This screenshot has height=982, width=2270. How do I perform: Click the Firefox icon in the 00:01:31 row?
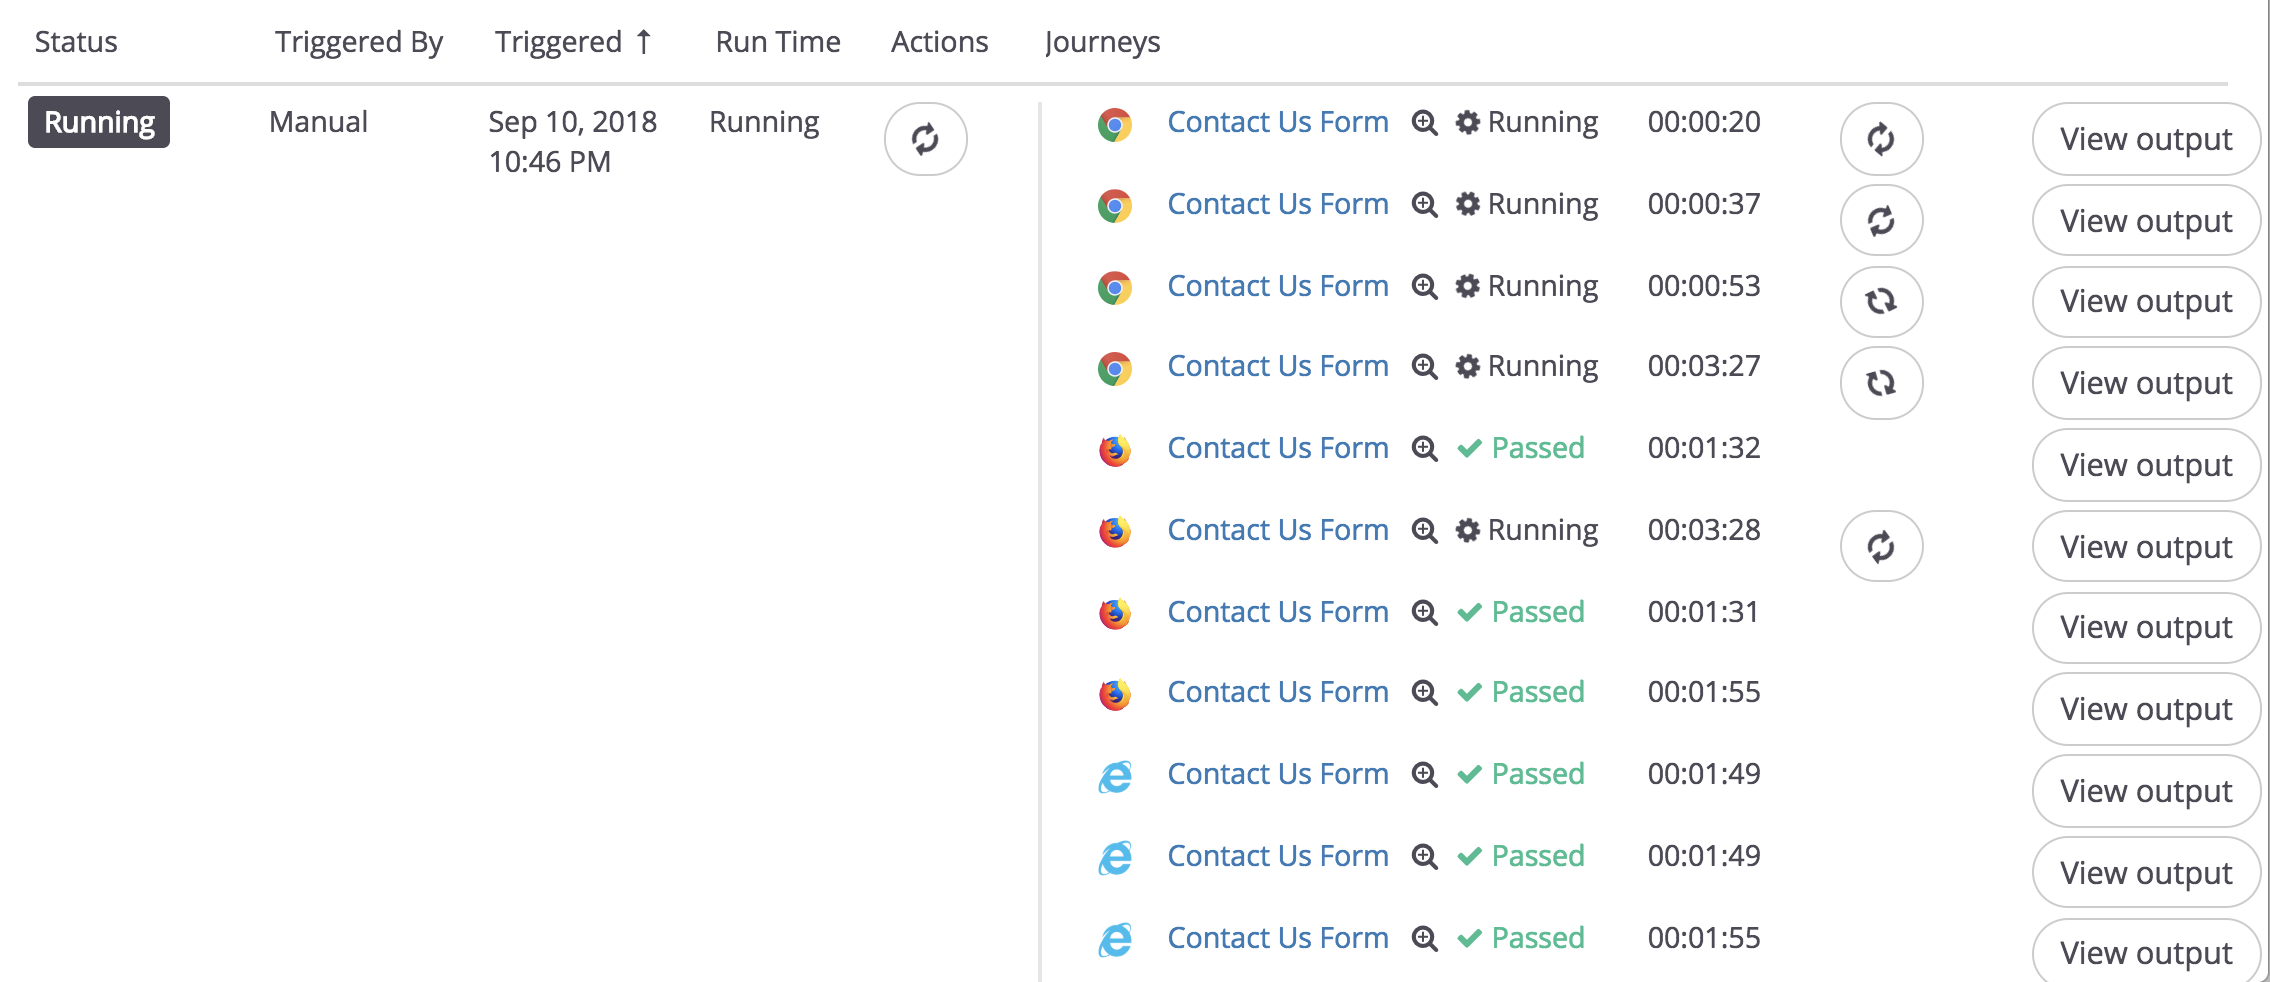point(1114,613)
